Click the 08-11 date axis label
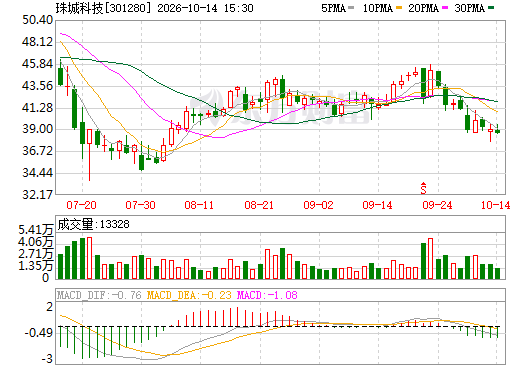This screenshot has height=365, width=520. click(199, 205)
